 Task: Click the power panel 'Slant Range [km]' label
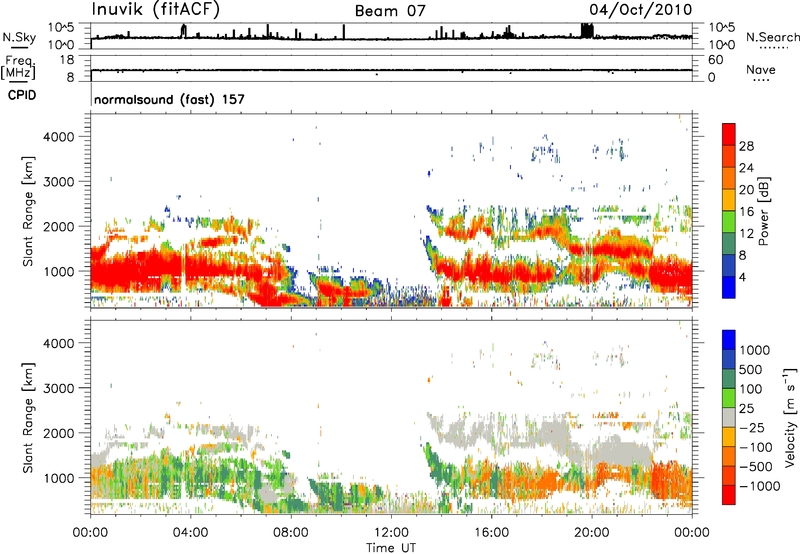28,211
